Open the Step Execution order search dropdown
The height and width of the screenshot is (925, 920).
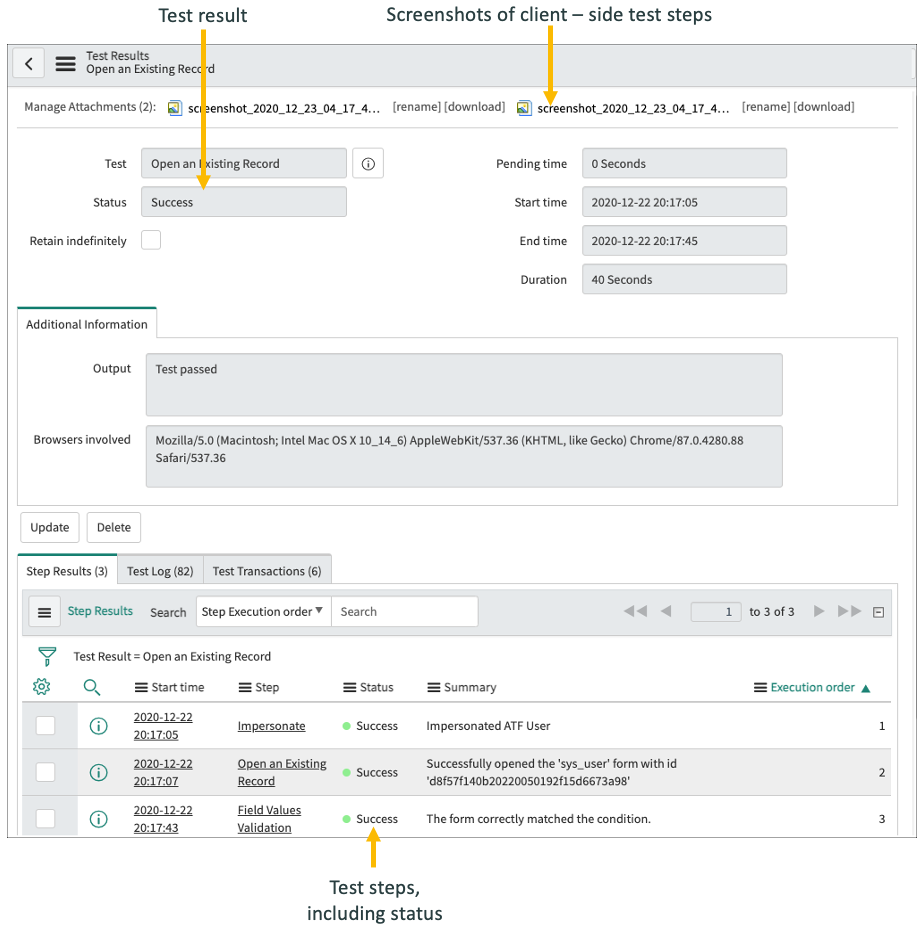pyautogui.click(x=263, y=611)
